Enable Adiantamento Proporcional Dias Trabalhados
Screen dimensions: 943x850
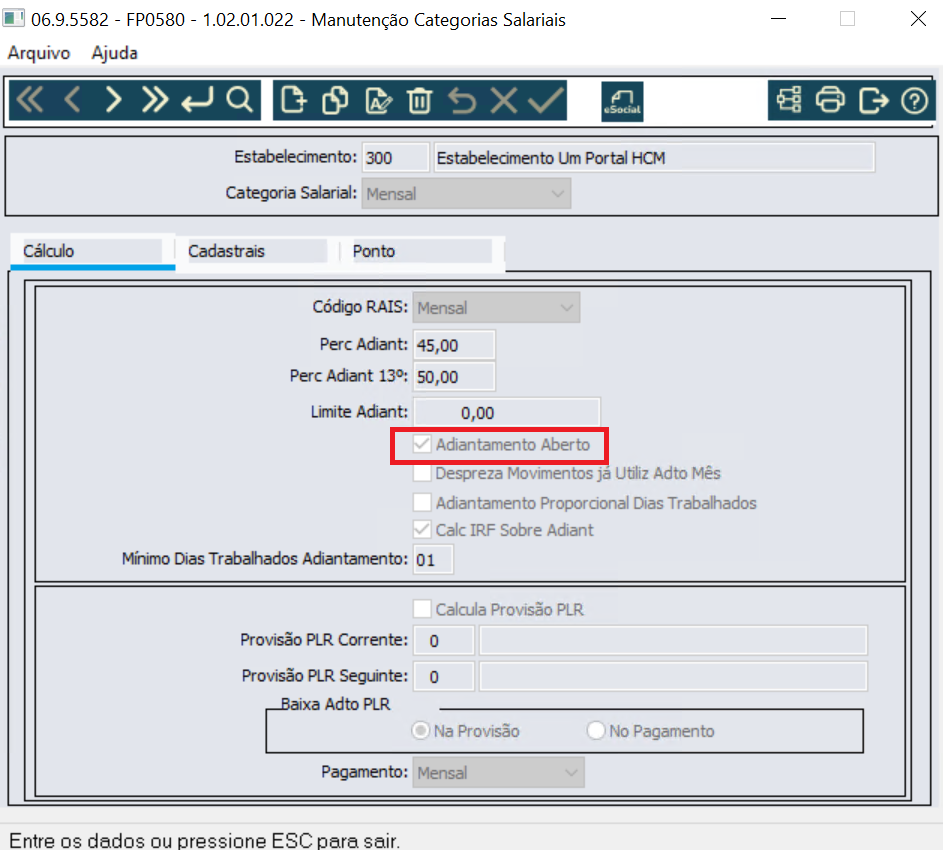click(x=422, y=502)
